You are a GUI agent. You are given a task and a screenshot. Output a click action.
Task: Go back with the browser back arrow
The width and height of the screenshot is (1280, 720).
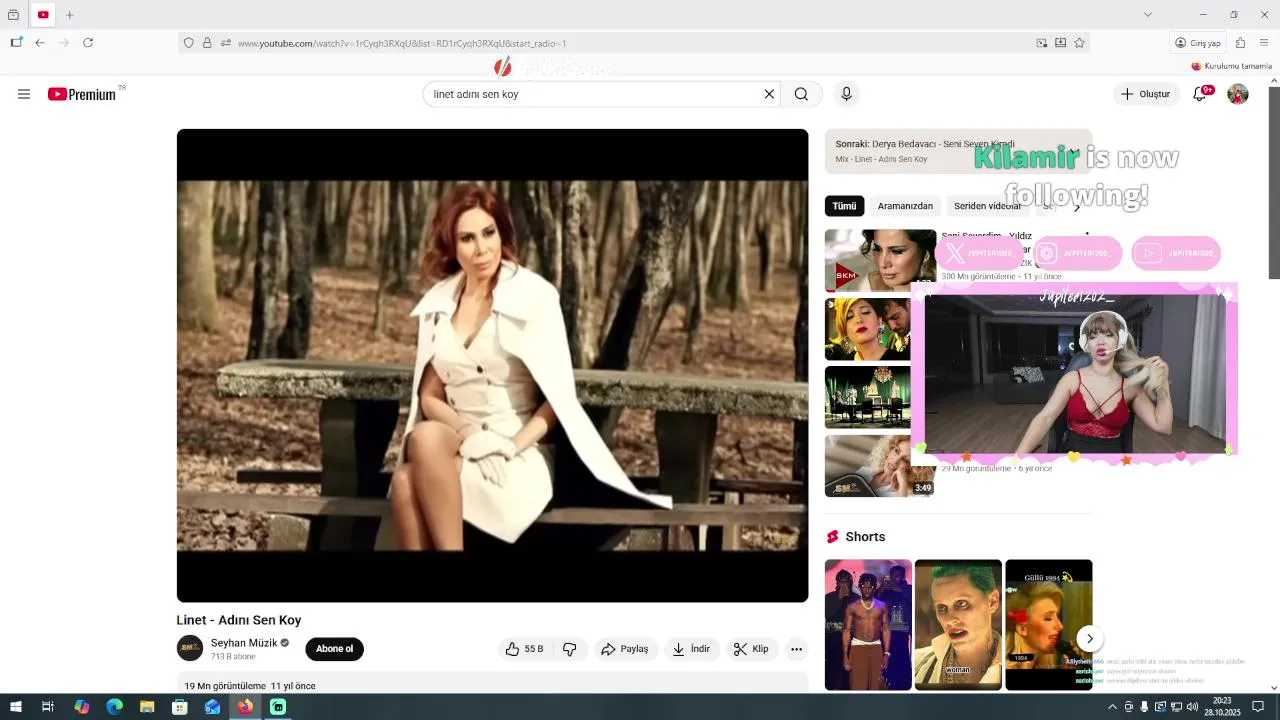40,43
